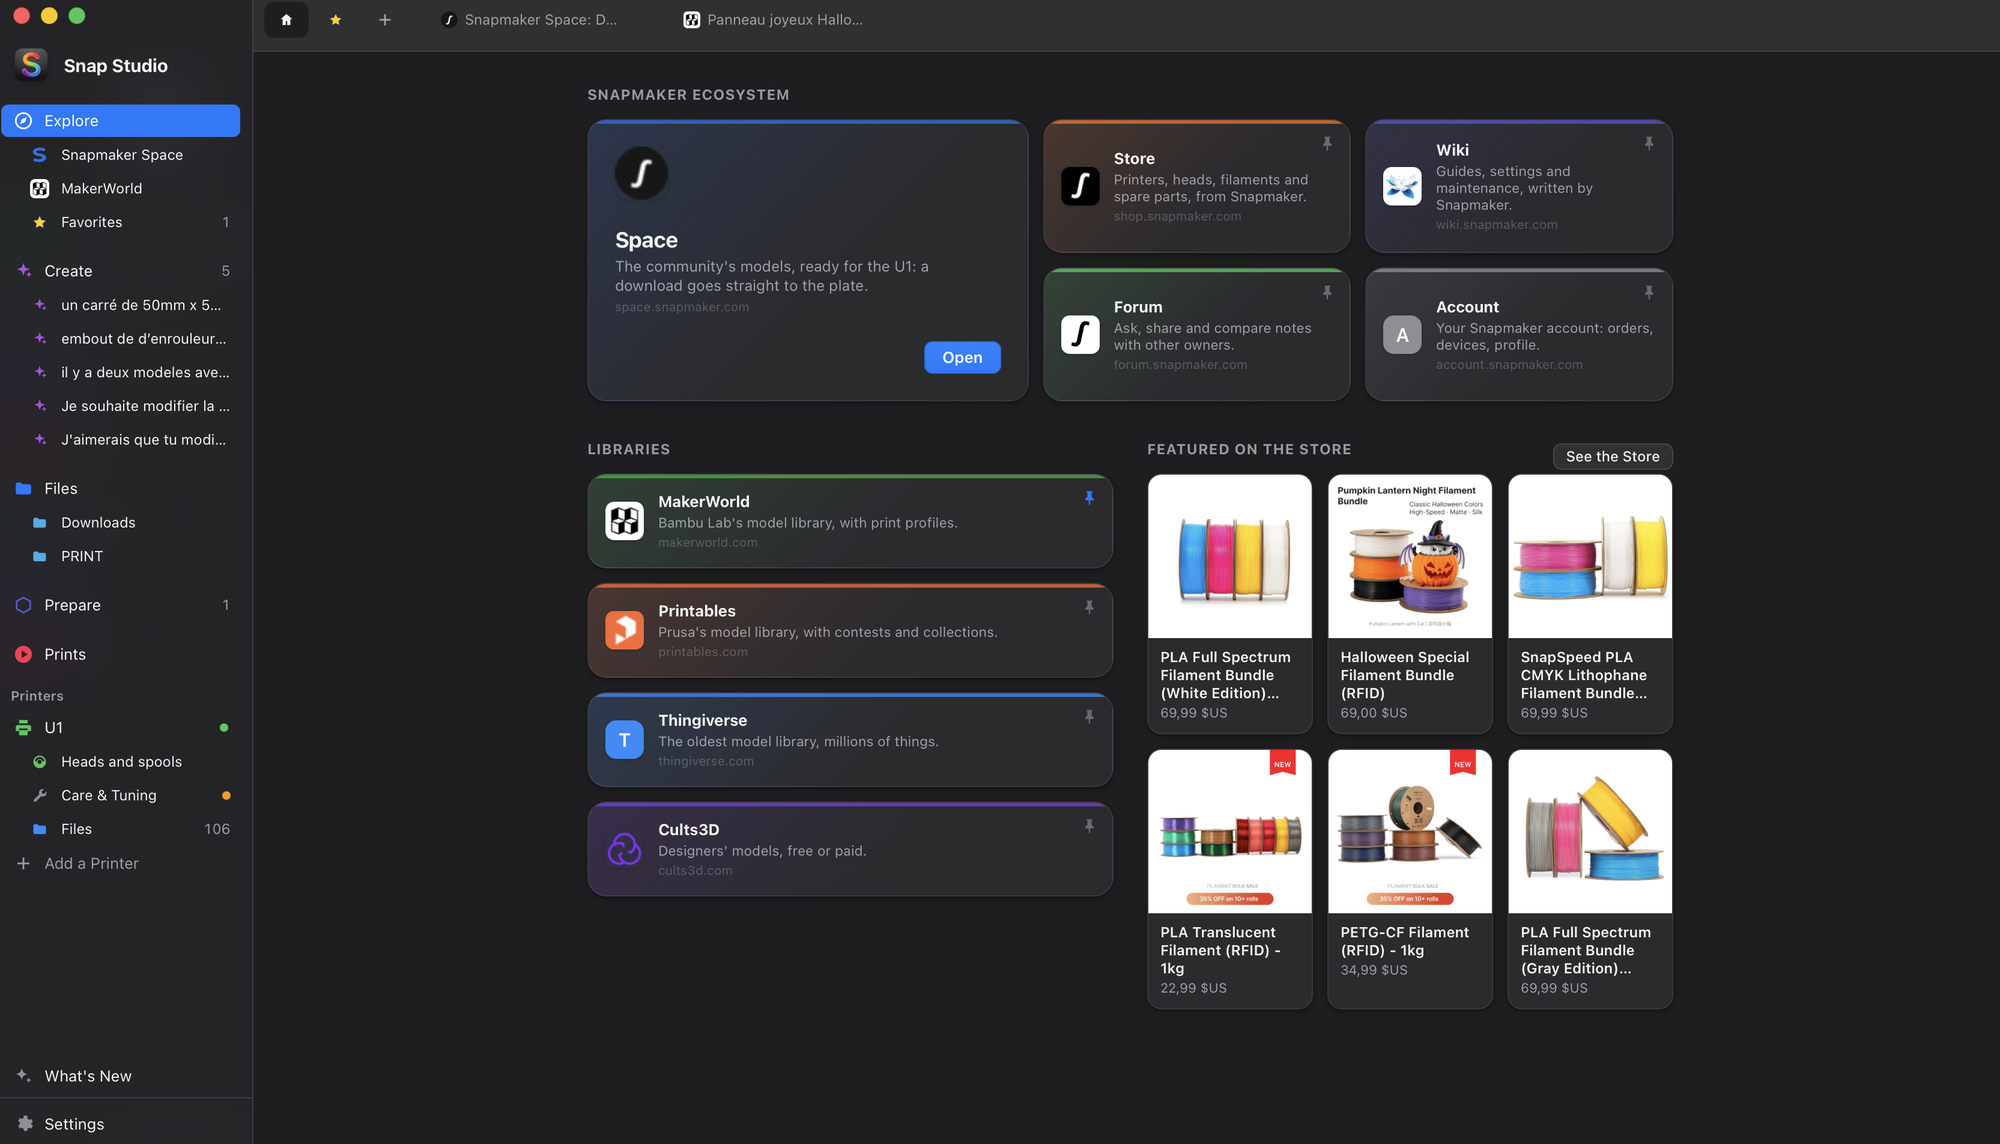The height and width of the screenshot is (1144, 2000).
Task: Go to Prints section
Action: [x=121, y=654]
